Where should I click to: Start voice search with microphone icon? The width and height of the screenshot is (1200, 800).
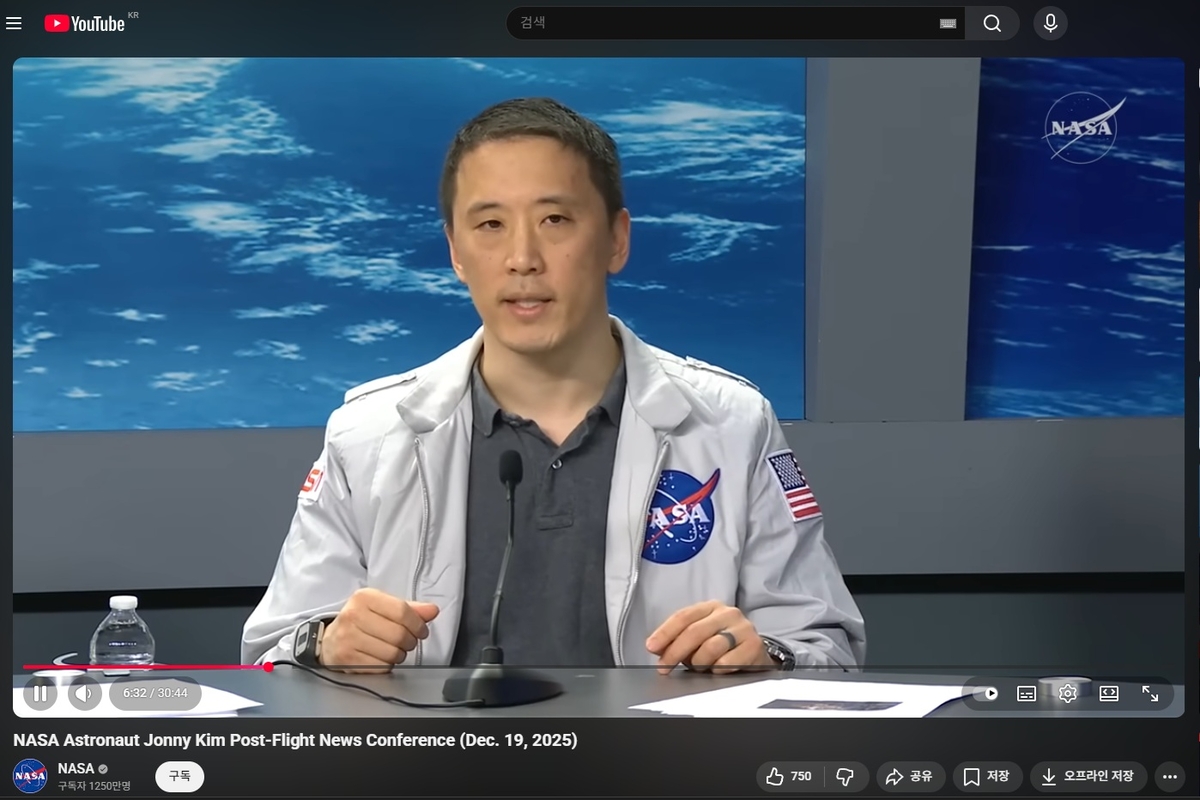[1050, 23]
